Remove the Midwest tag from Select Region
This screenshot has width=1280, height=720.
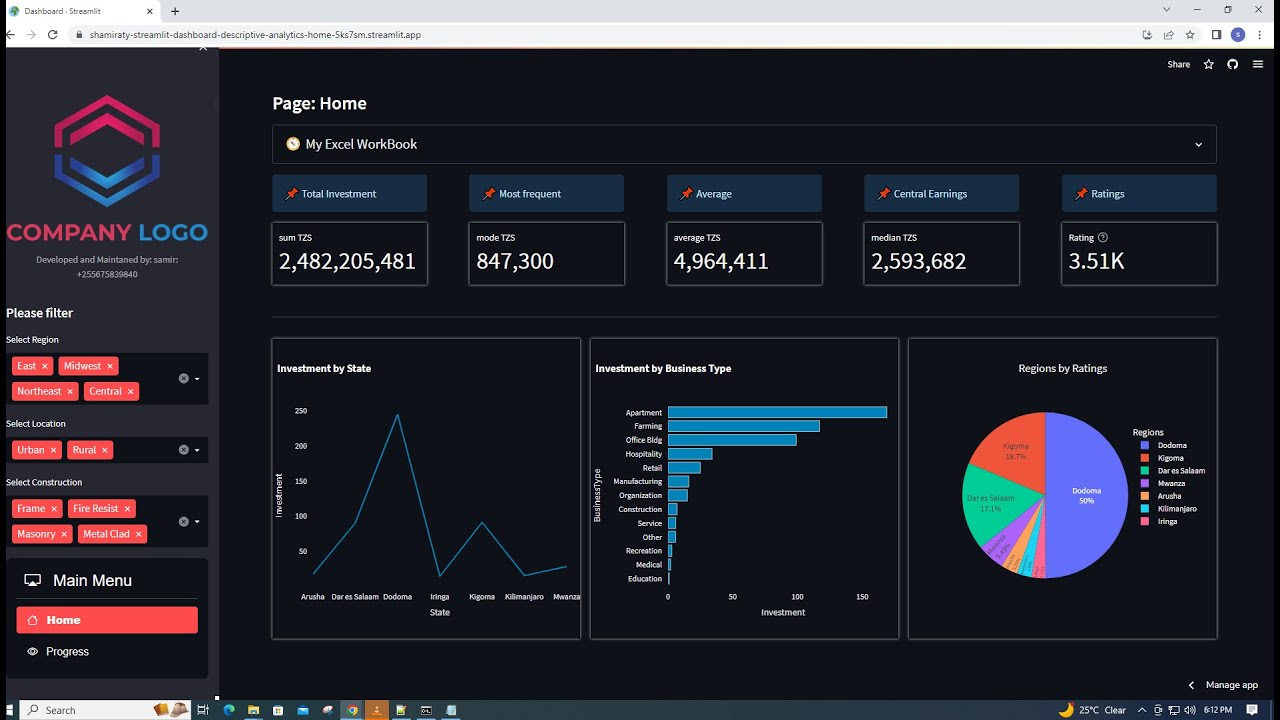coord(110,365)
